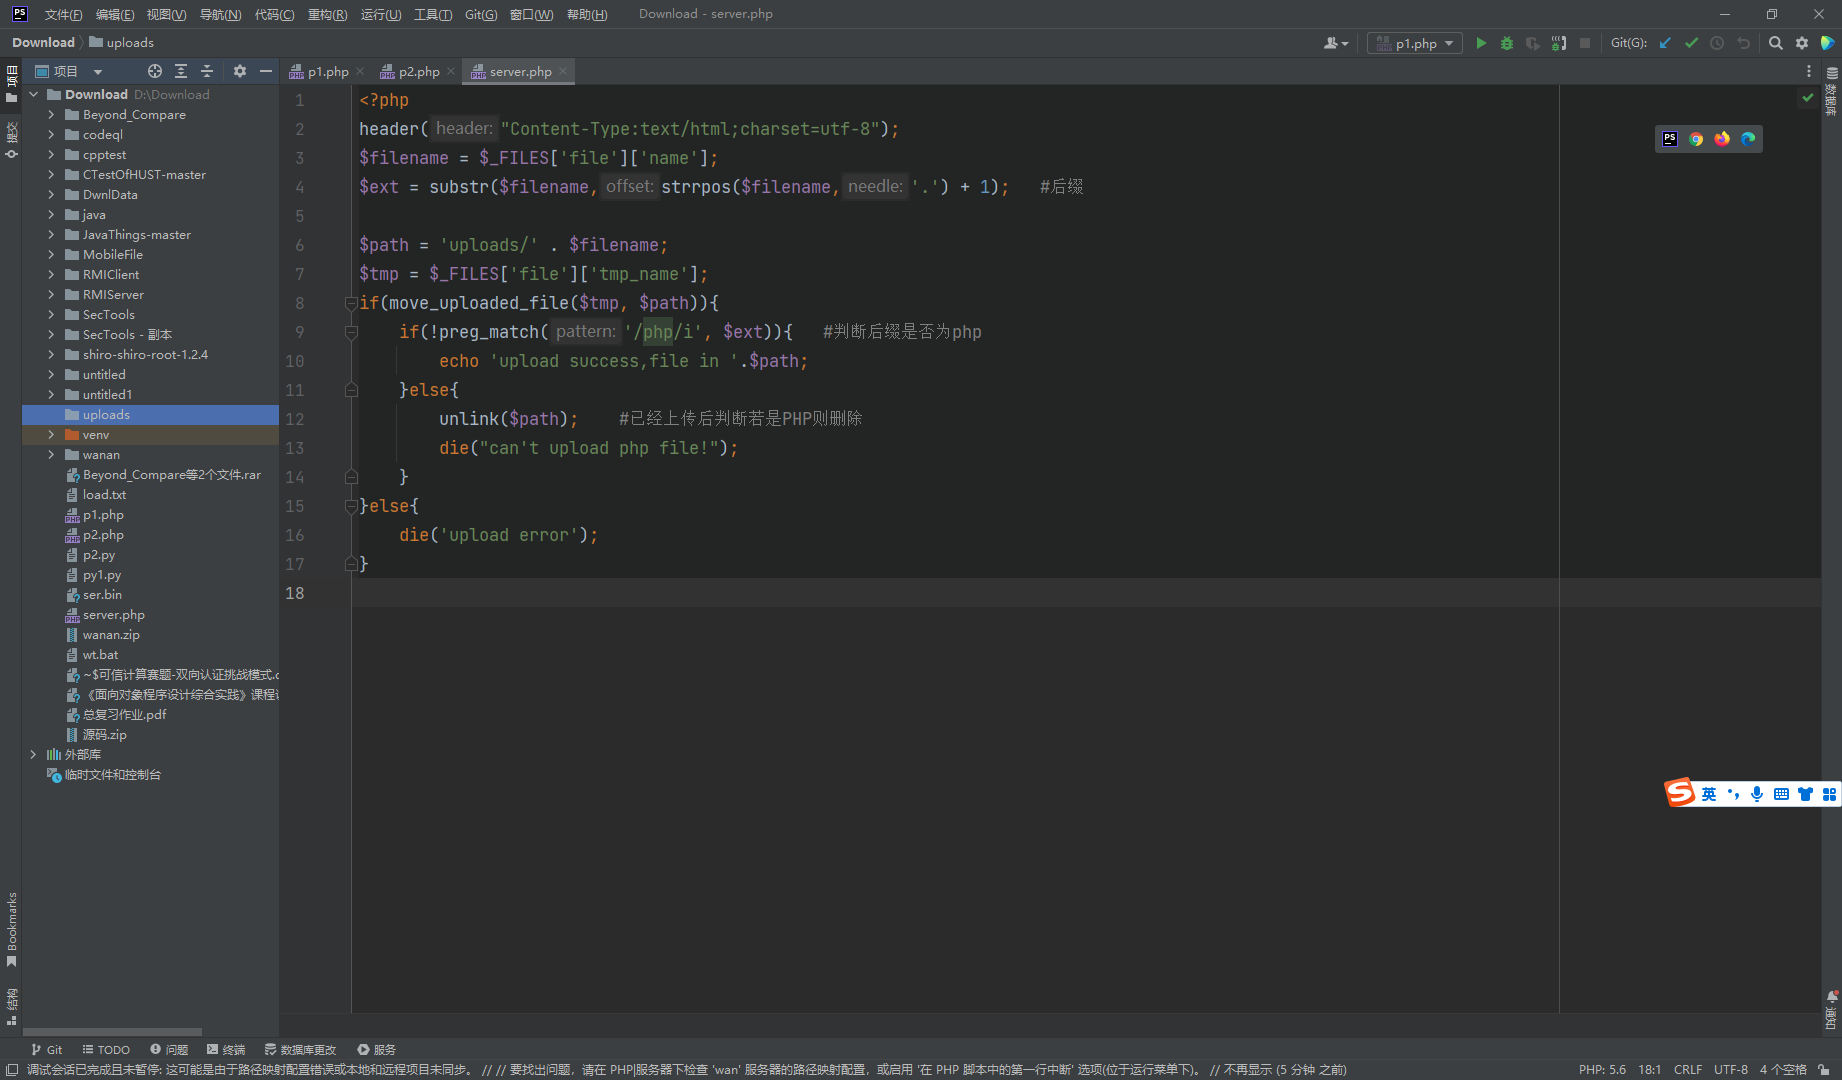Viewport: 1842px width, 1080px height.
Task: Open page in Edge browser icon
Action: (x=1748, y=139)
